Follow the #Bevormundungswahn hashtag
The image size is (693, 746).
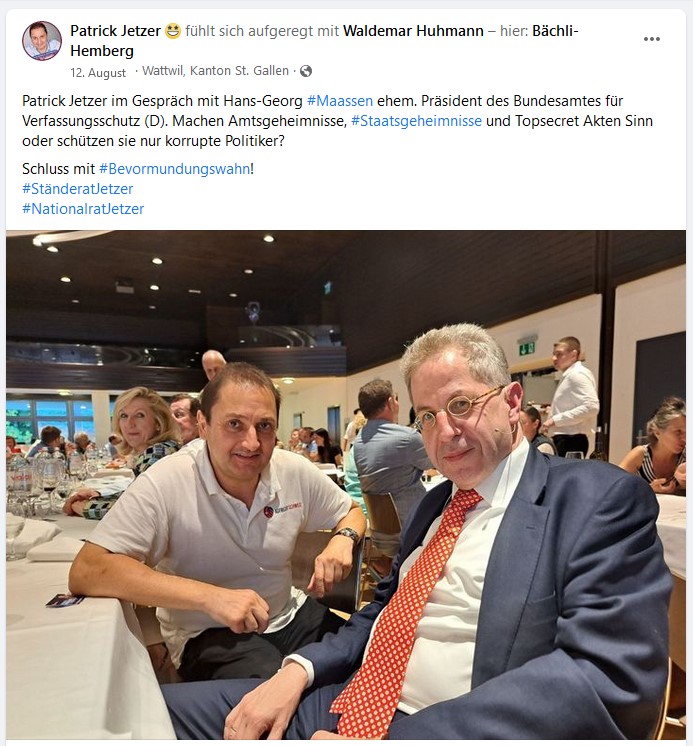(174, 169)
